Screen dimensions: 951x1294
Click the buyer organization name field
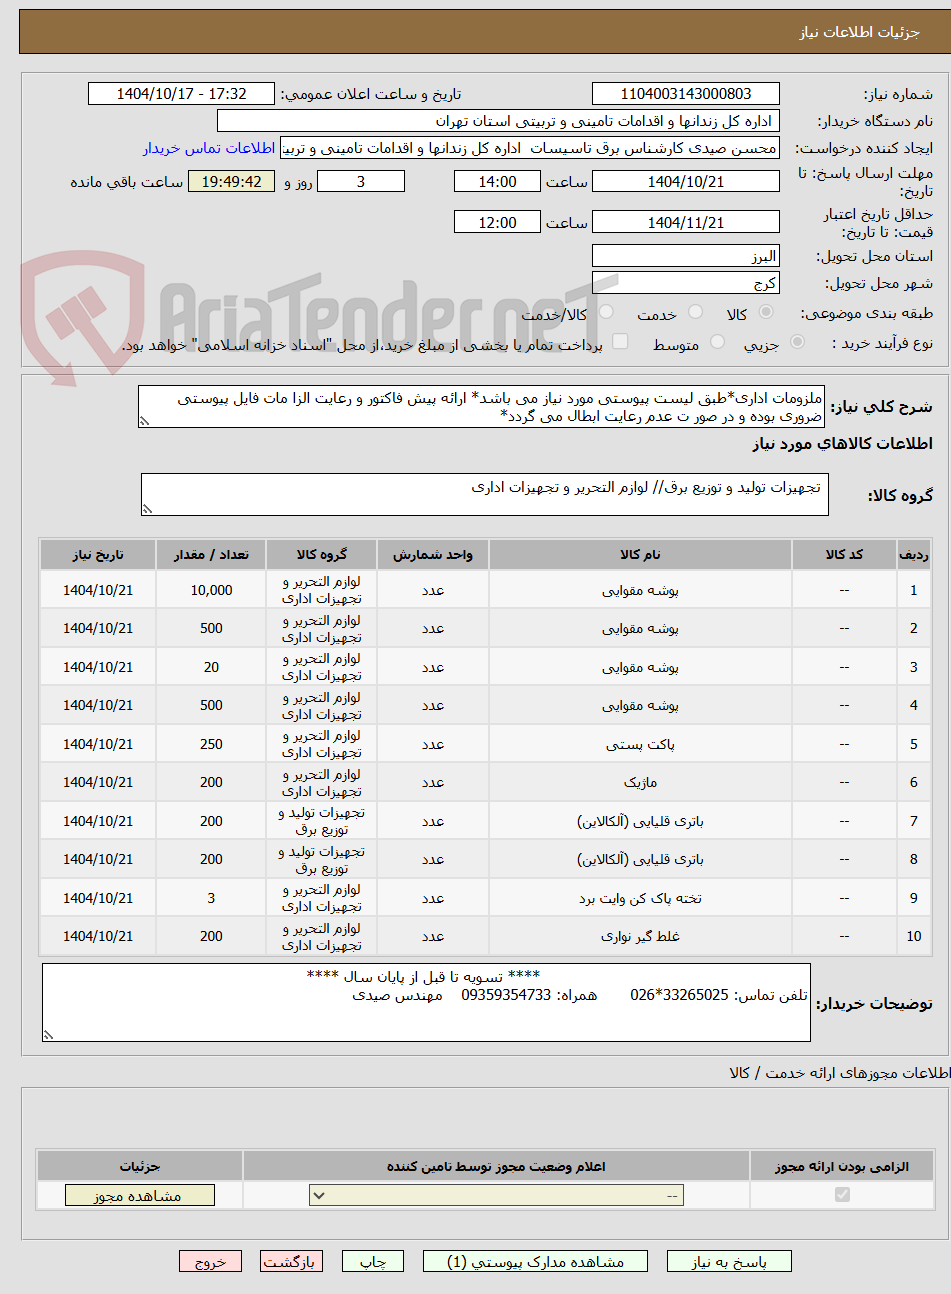[498, 121]
